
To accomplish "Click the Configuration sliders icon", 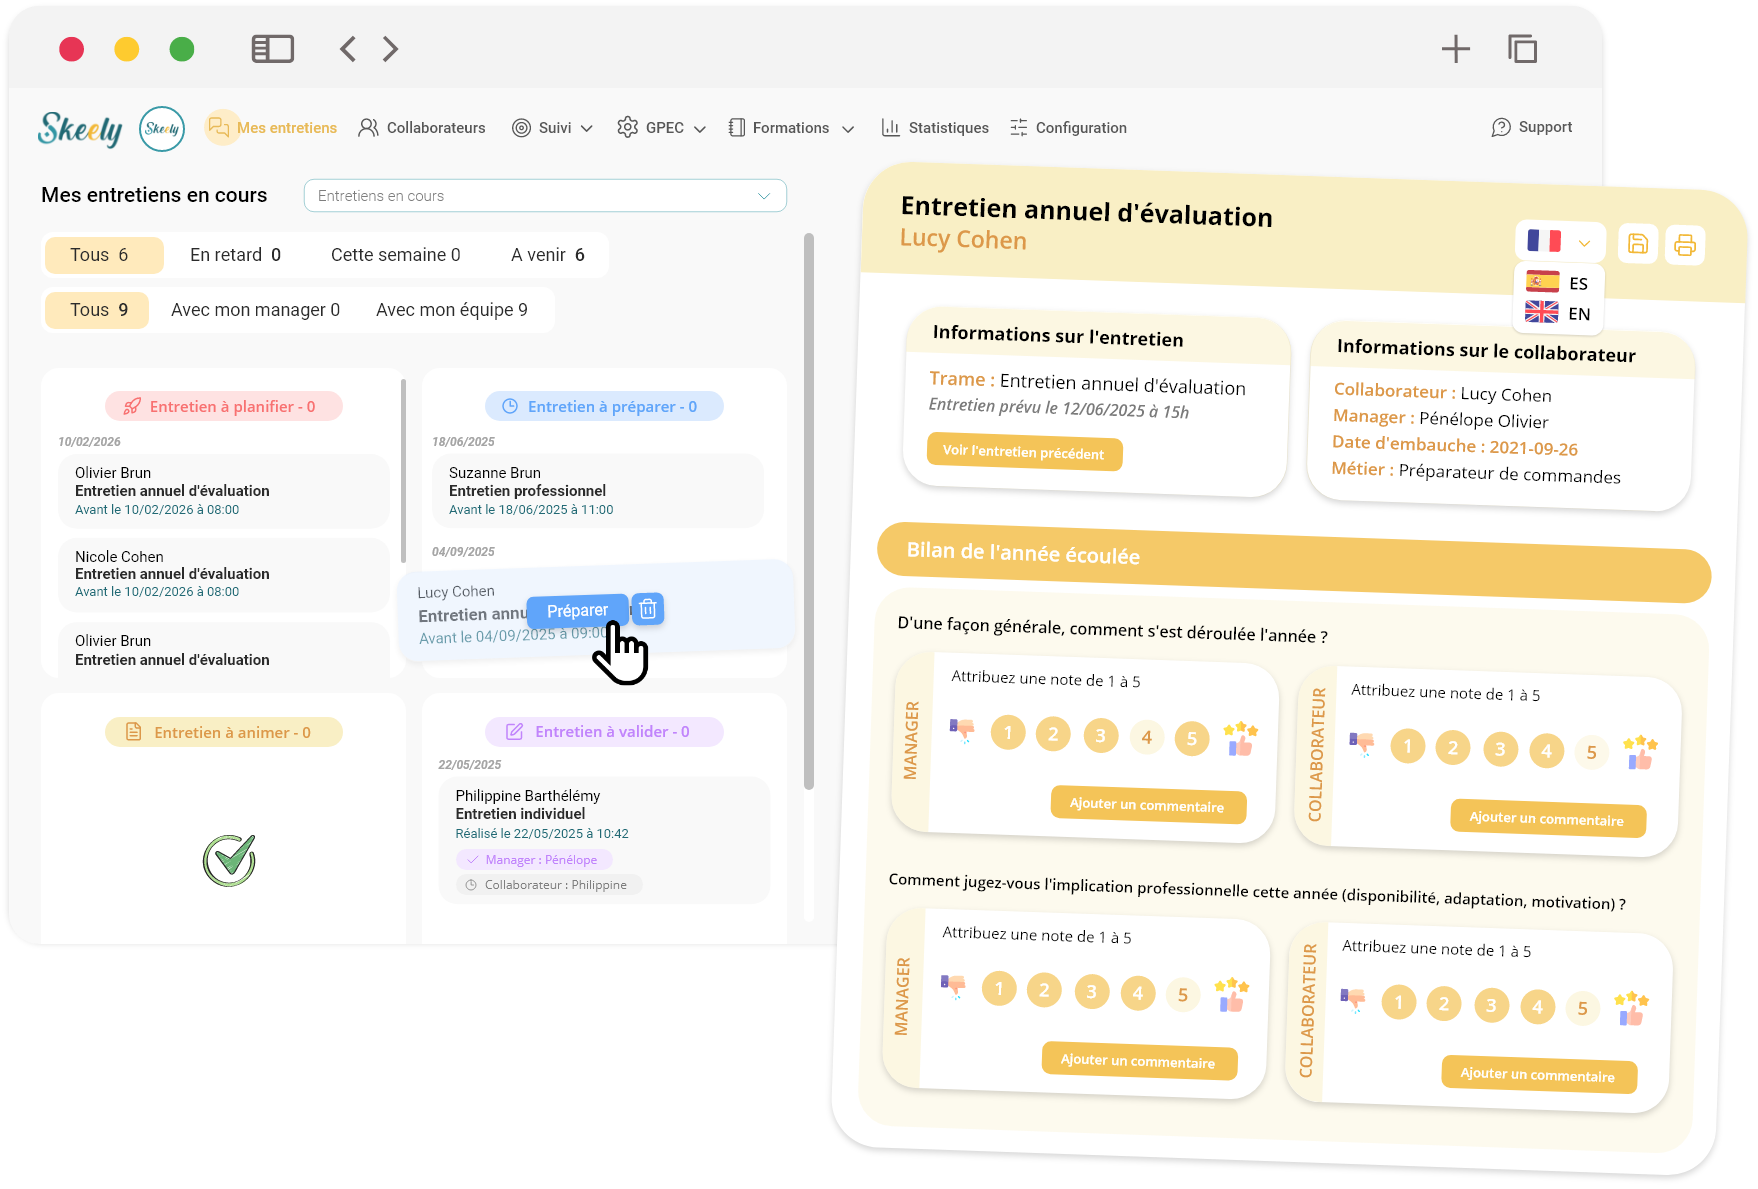I will [1019, 127].
